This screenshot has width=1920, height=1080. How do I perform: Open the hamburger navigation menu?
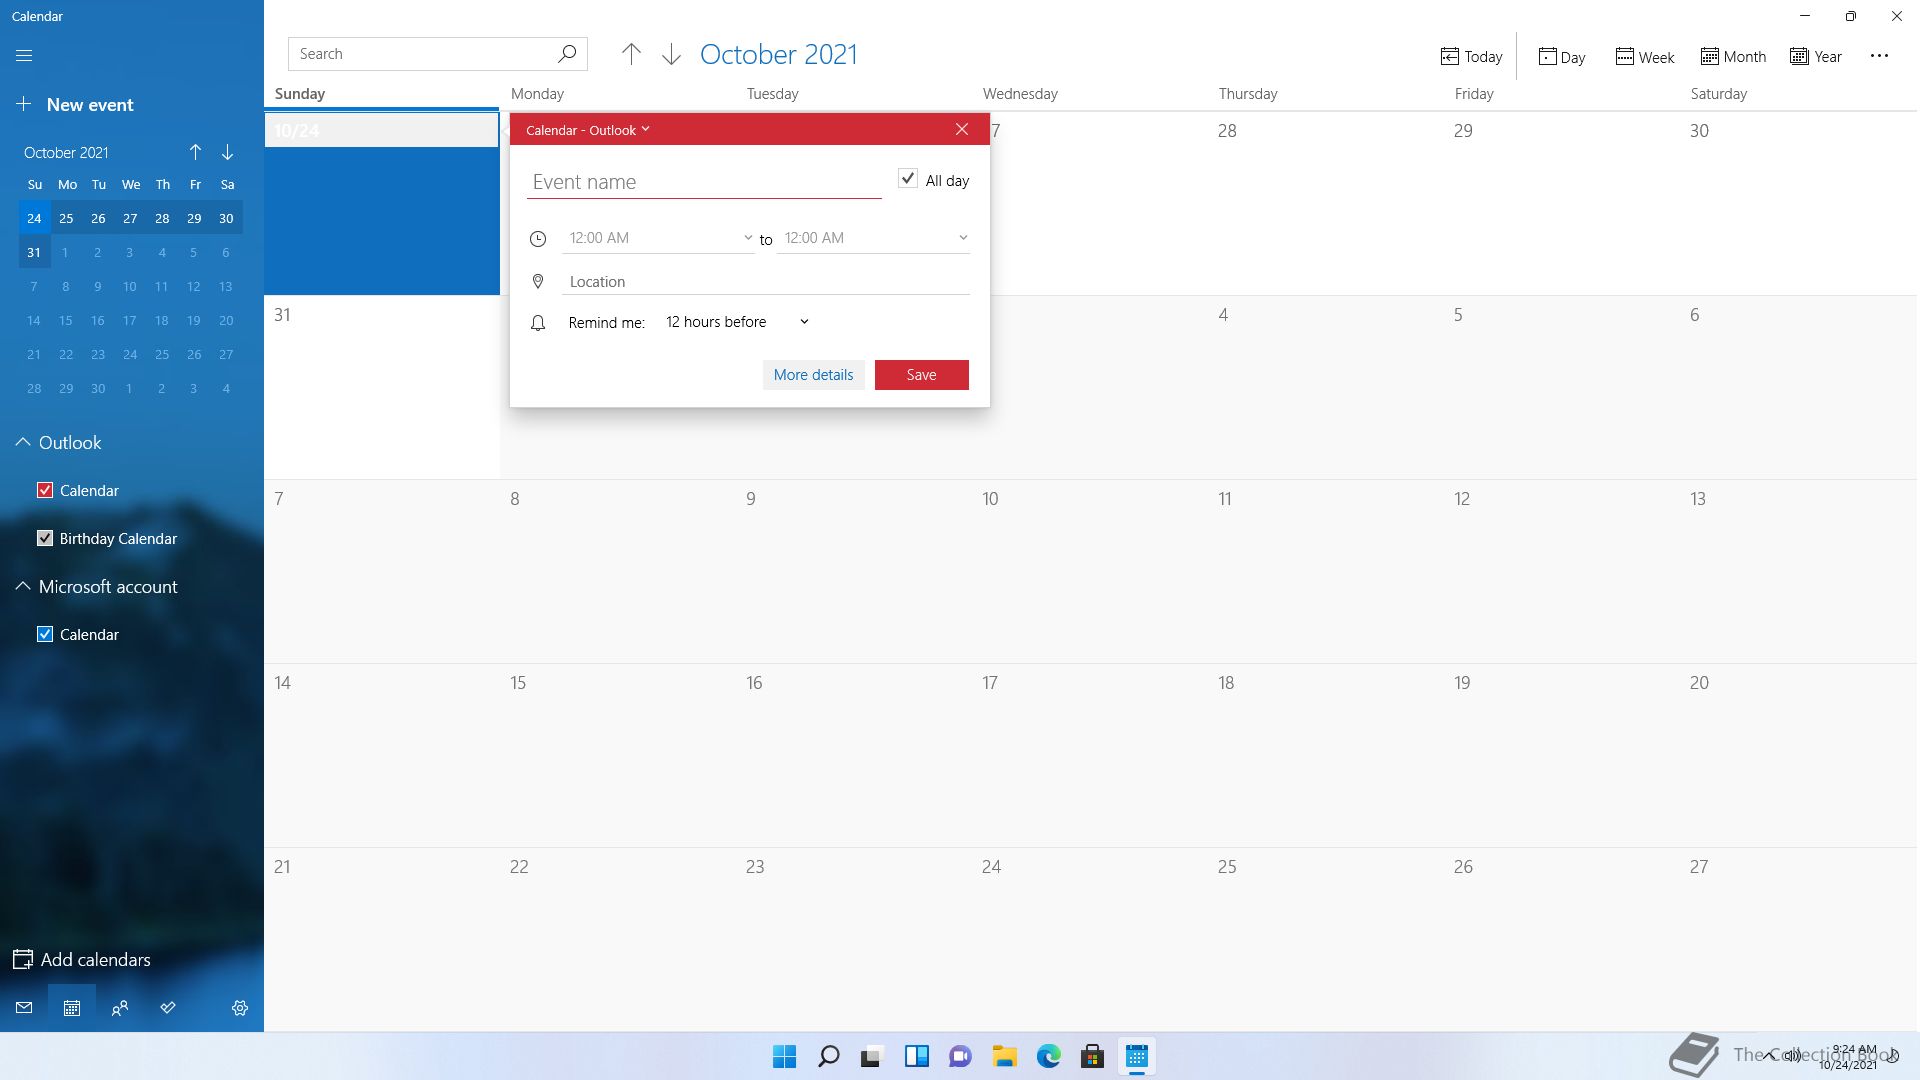click(x=24, y=56)
